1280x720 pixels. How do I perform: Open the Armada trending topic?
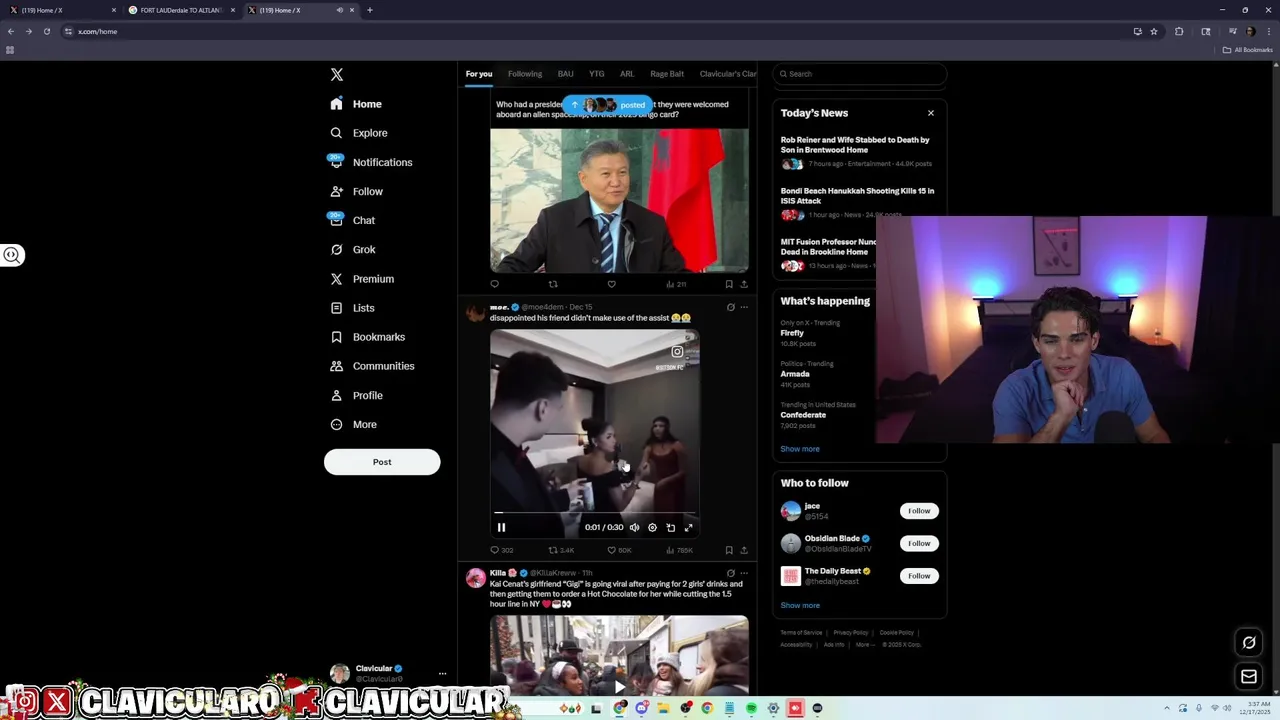(x=795, y=374)
